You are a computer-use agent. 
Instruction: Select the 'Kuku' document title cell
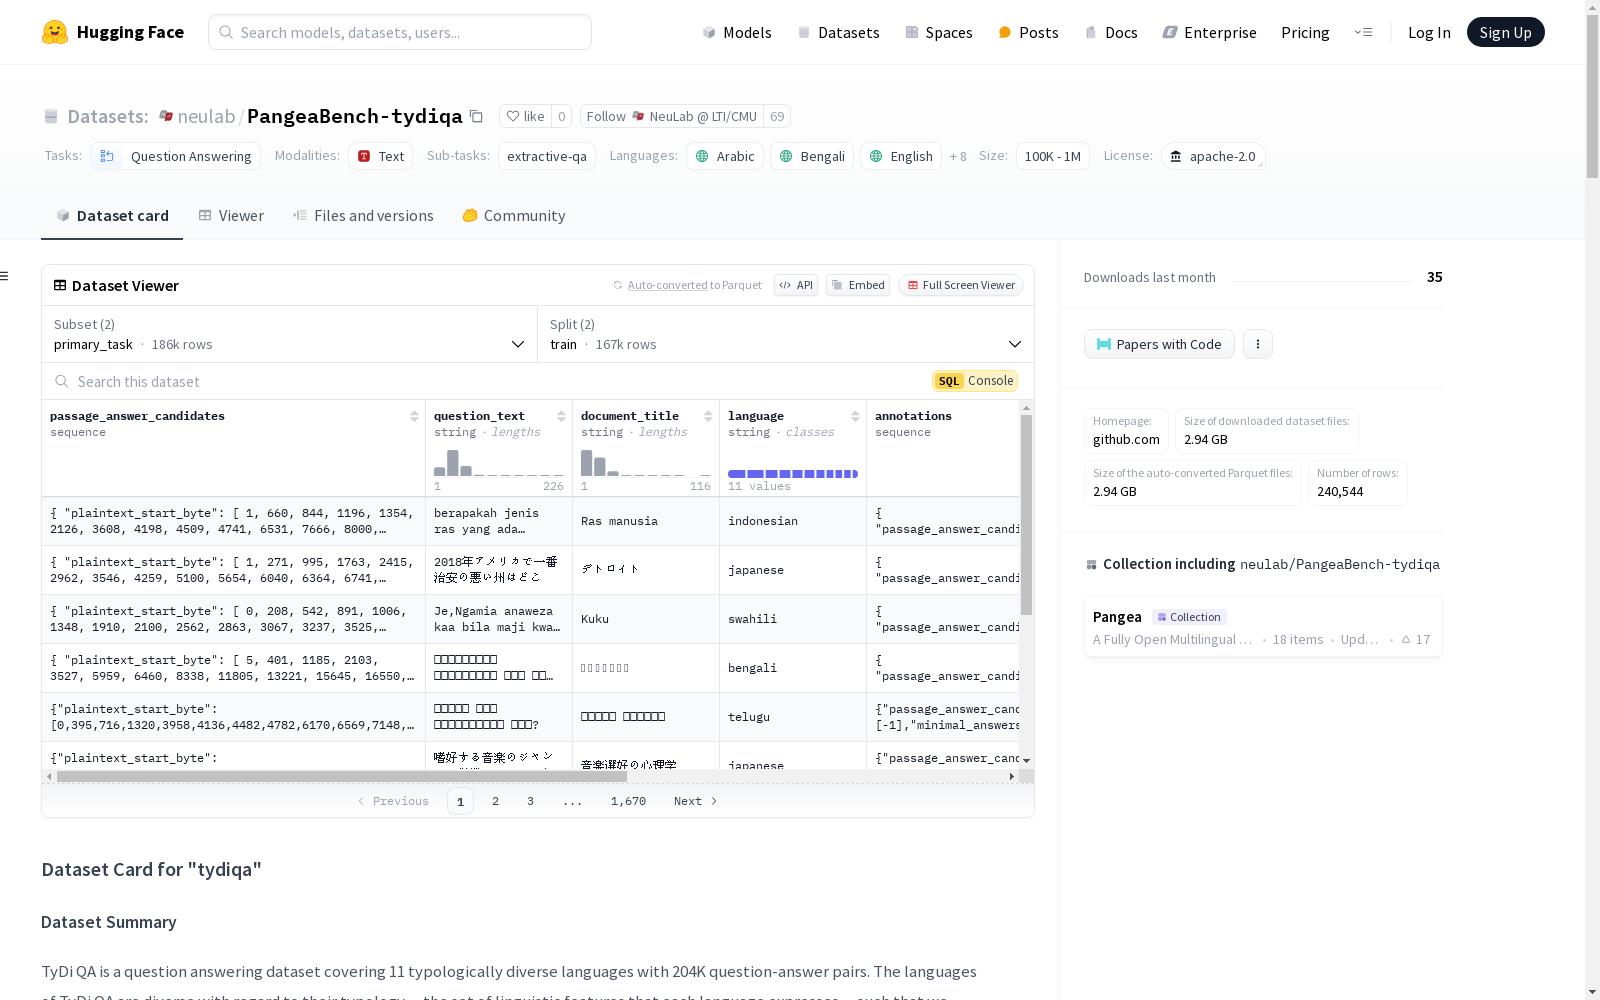[646, 619]
